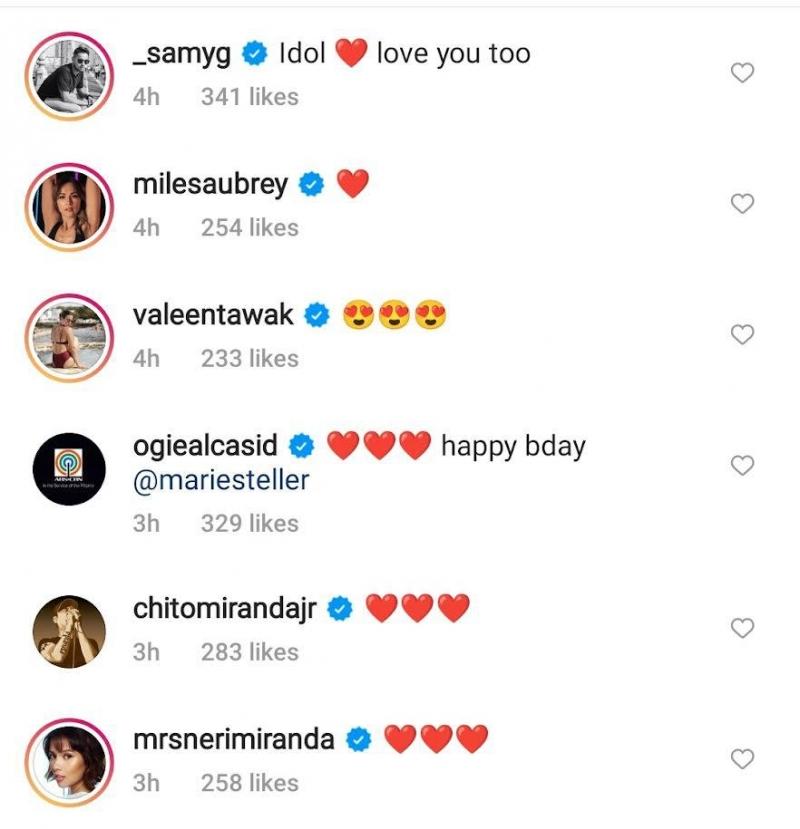Viewport: 800px width, 829px height.
Task: Like valeentawak's comment
Action: (x=742, y=335)
